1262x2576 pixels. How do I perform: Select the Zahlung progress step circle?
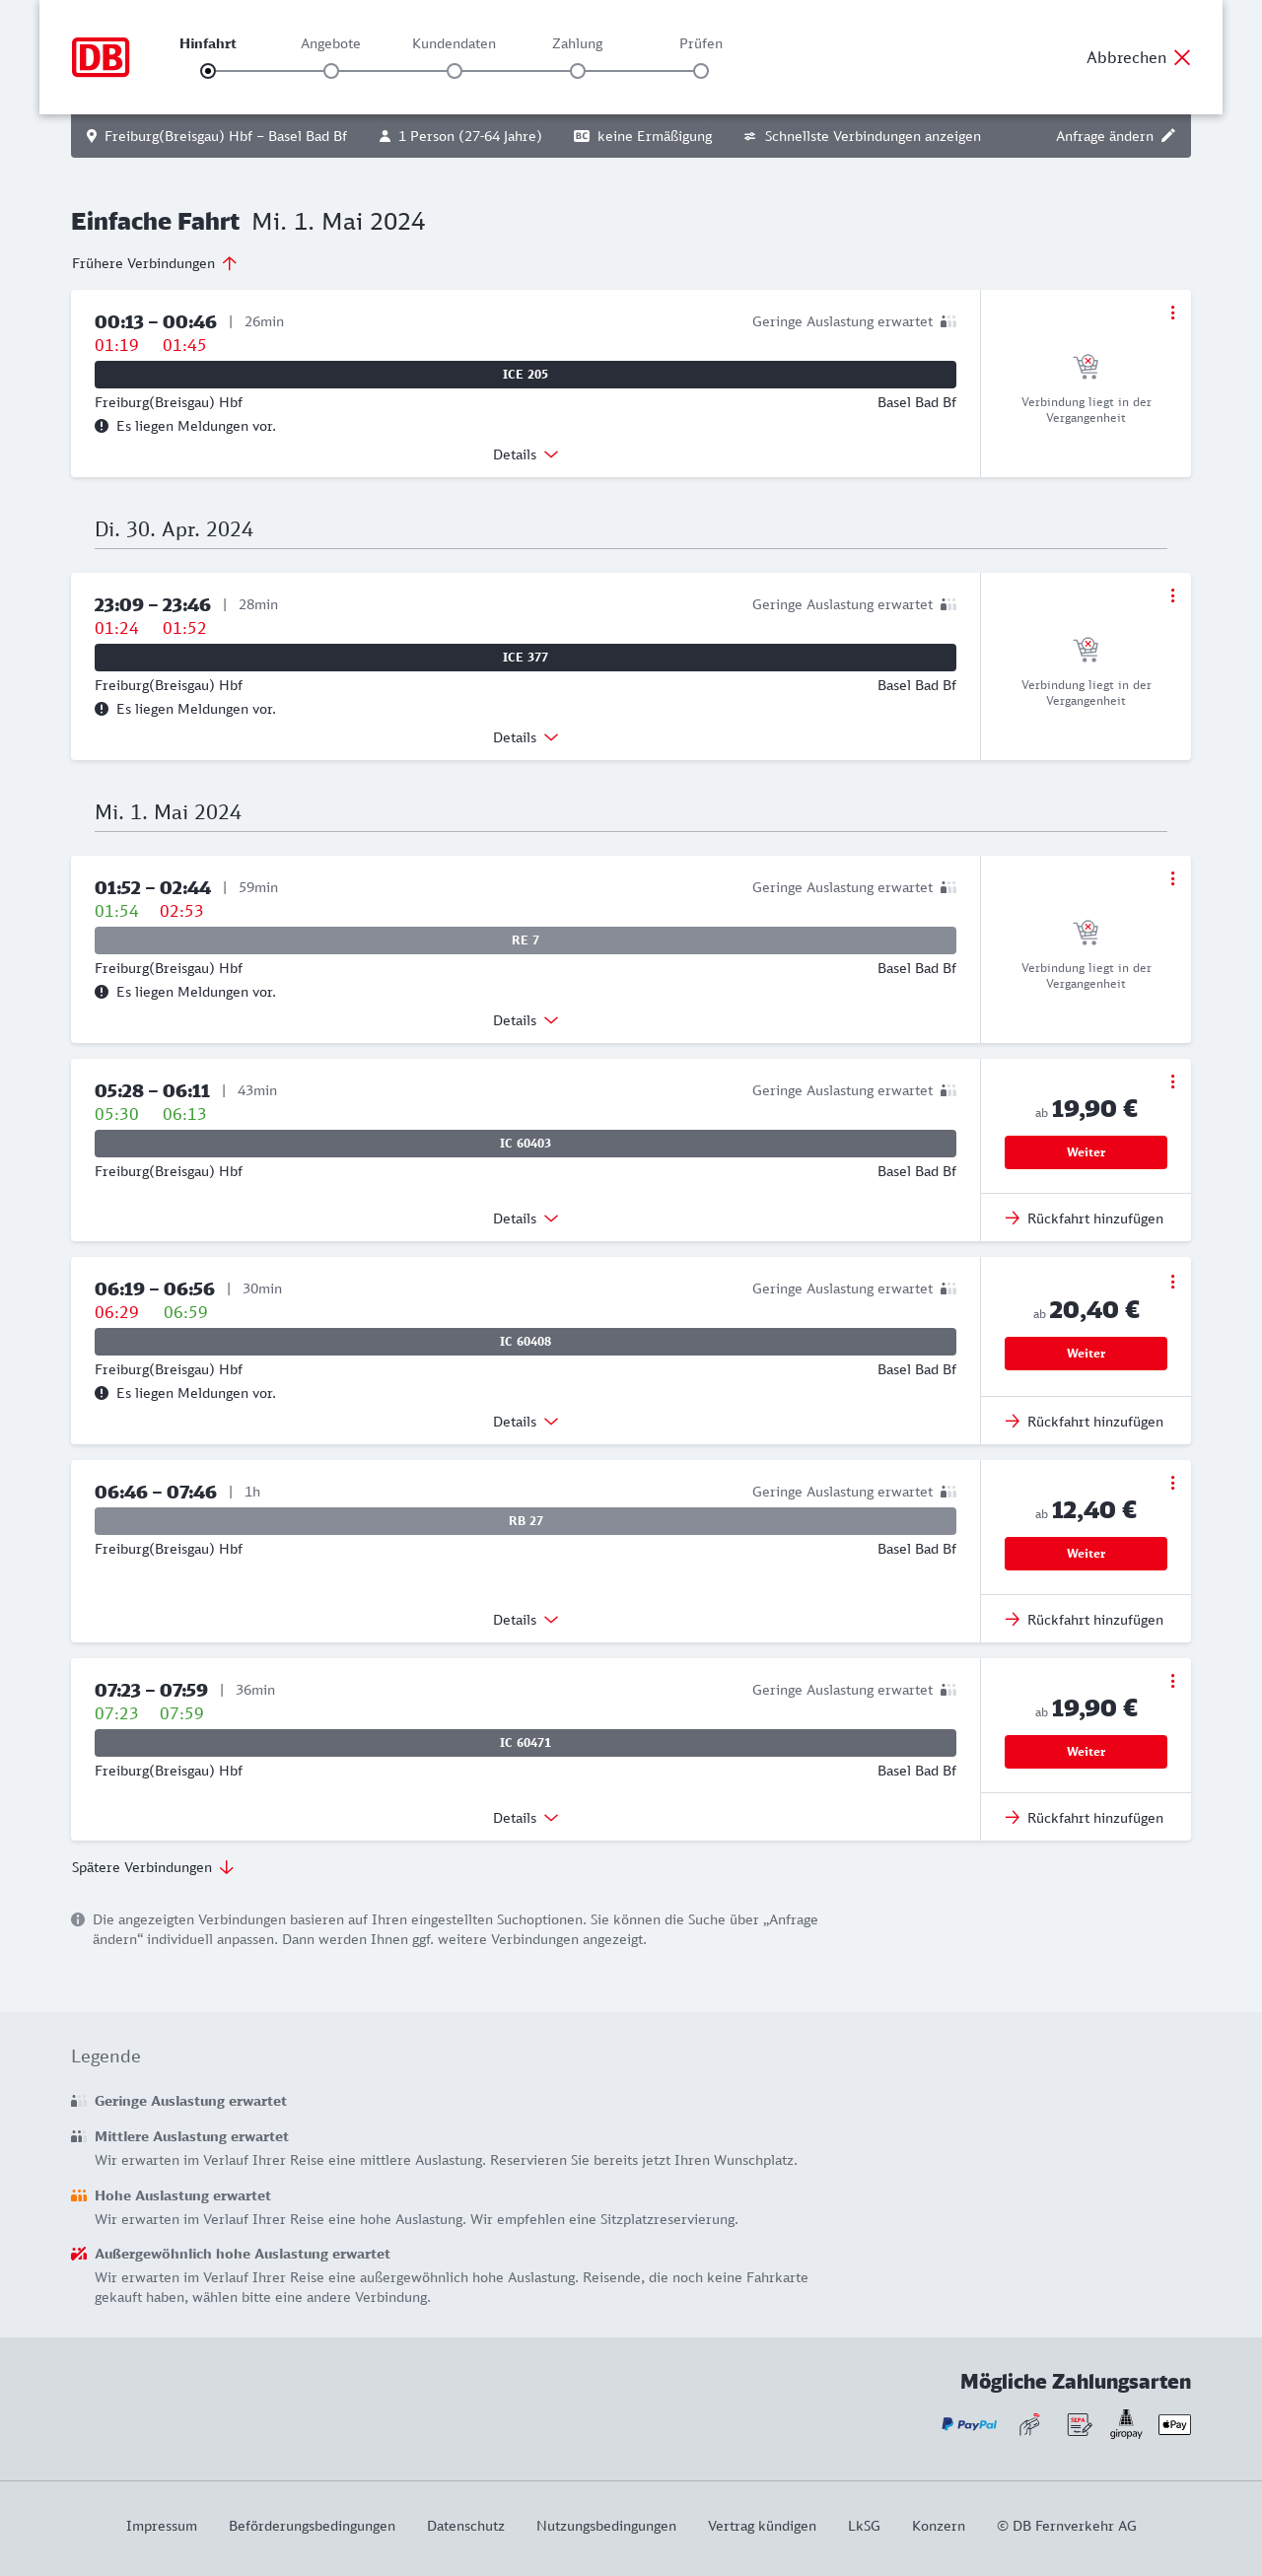coord(578,71)
